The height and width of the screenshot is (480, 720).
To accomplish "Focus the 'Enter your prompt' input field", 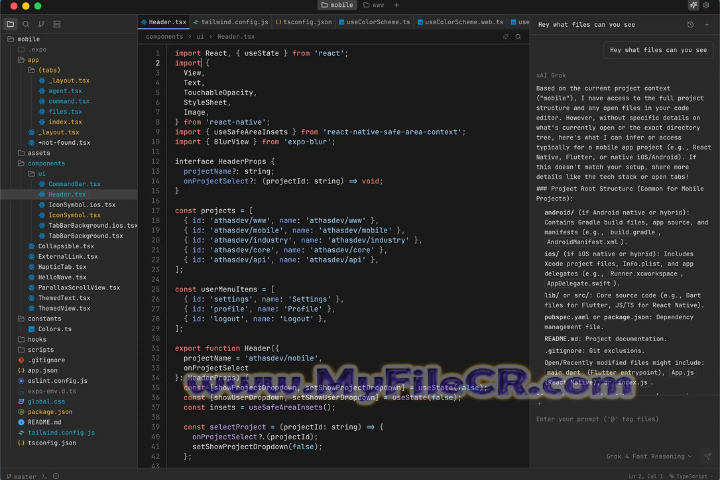I will [x=624, y=419].
